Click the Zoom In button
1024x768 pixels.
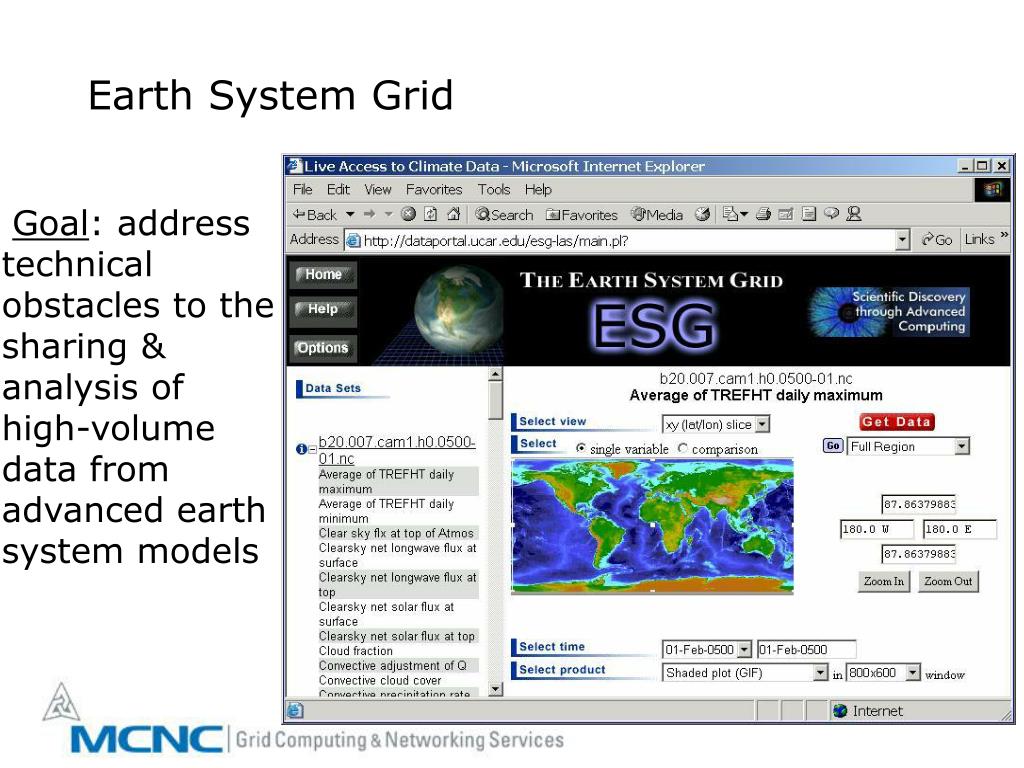[884, 581]
